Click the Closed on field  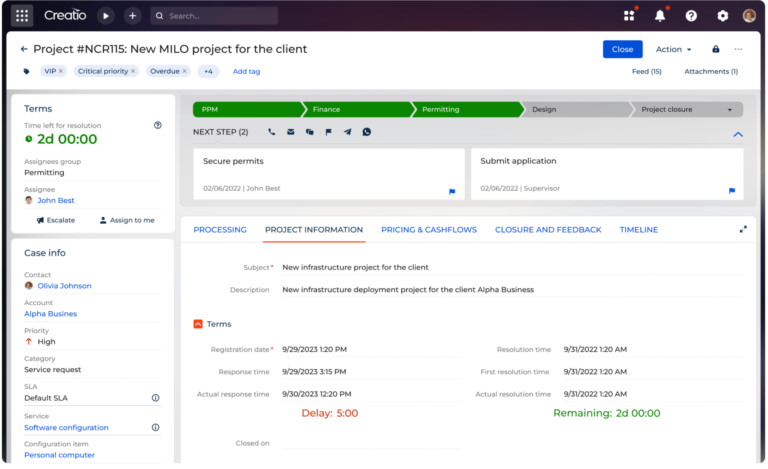(x=371, y=443)
